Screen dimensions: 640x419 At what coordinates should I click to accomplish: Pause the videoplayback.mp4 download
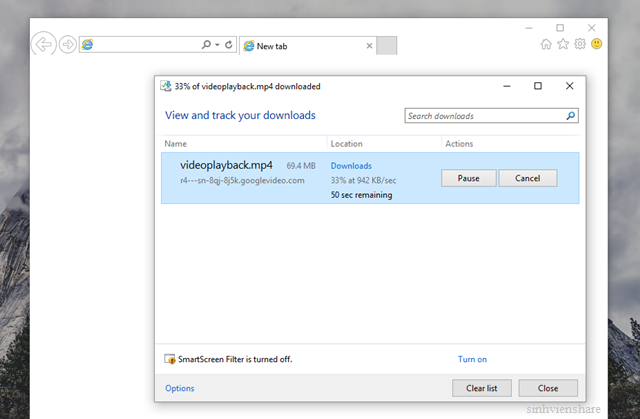coord(468,178)
